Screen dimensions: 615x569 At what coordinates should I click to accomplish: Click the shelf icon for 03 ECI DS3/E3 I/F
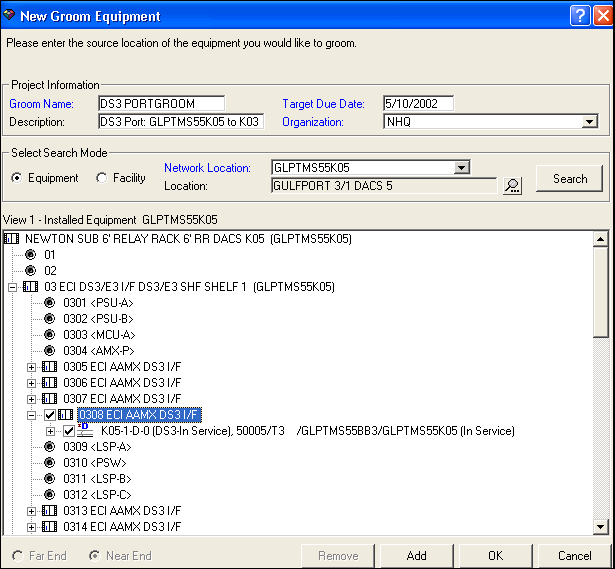[x=31, y=287]
